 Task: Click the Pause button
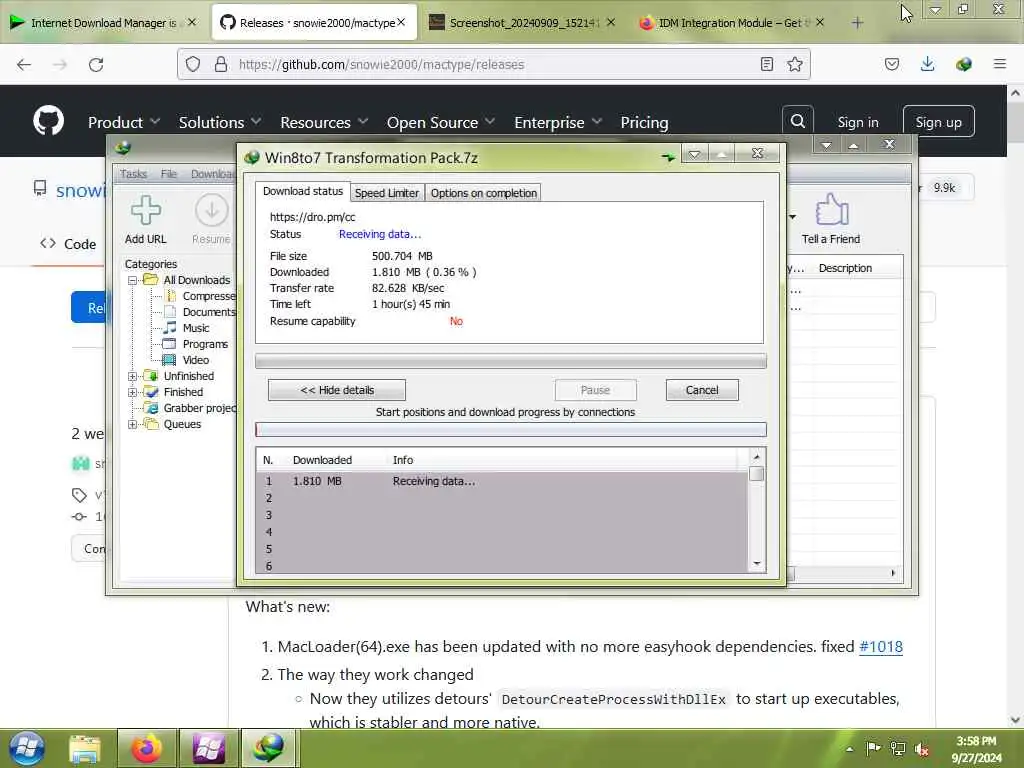(x=595, y=390)
